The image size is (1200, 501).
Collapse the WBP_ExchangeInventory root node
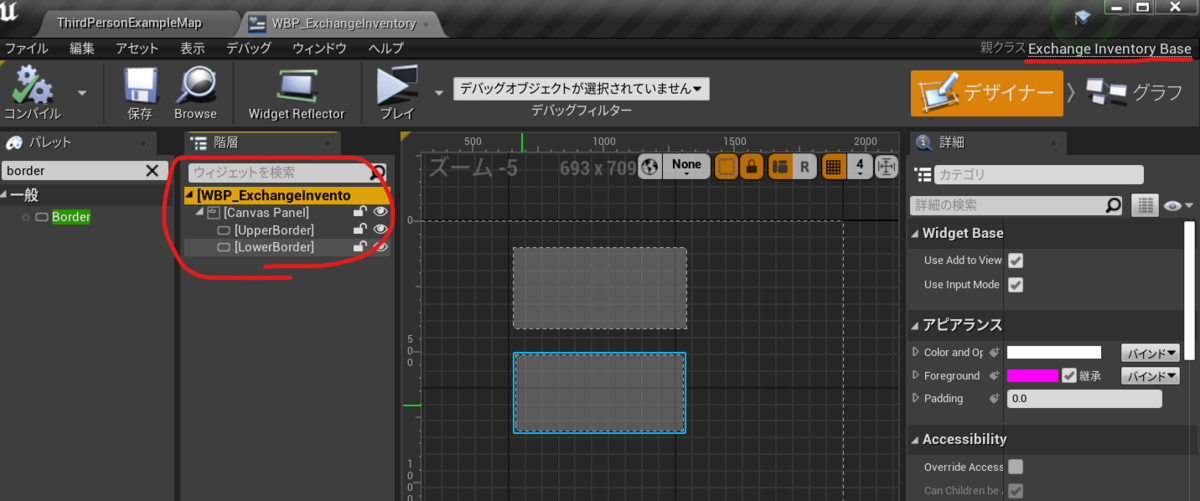(190, 196)
